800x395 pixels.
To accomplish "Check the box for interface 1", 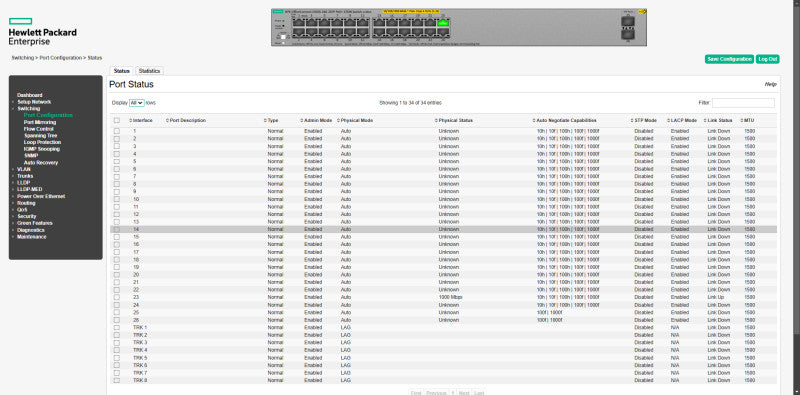I will coord(117,131).
